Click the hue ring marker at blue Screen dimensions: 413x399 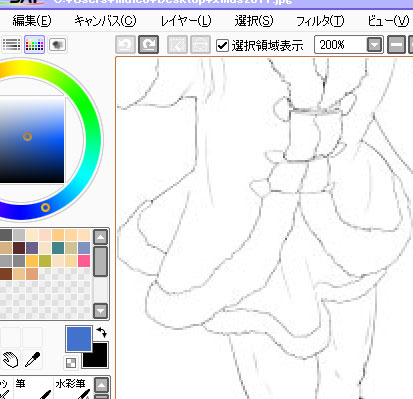click(45, 208)
